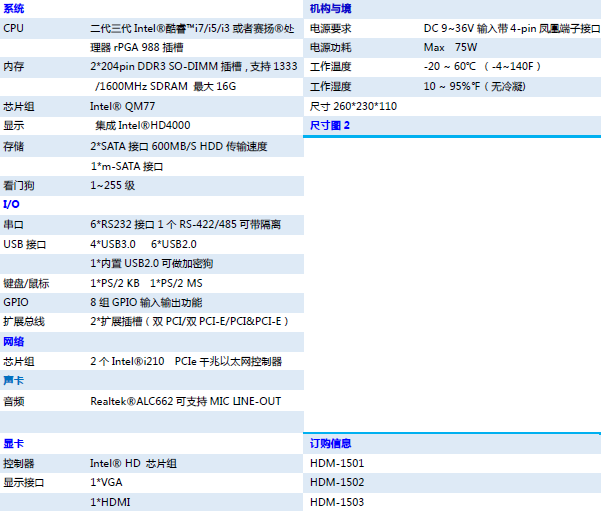Select the HDM-1503 order model

tap(337, 502)
